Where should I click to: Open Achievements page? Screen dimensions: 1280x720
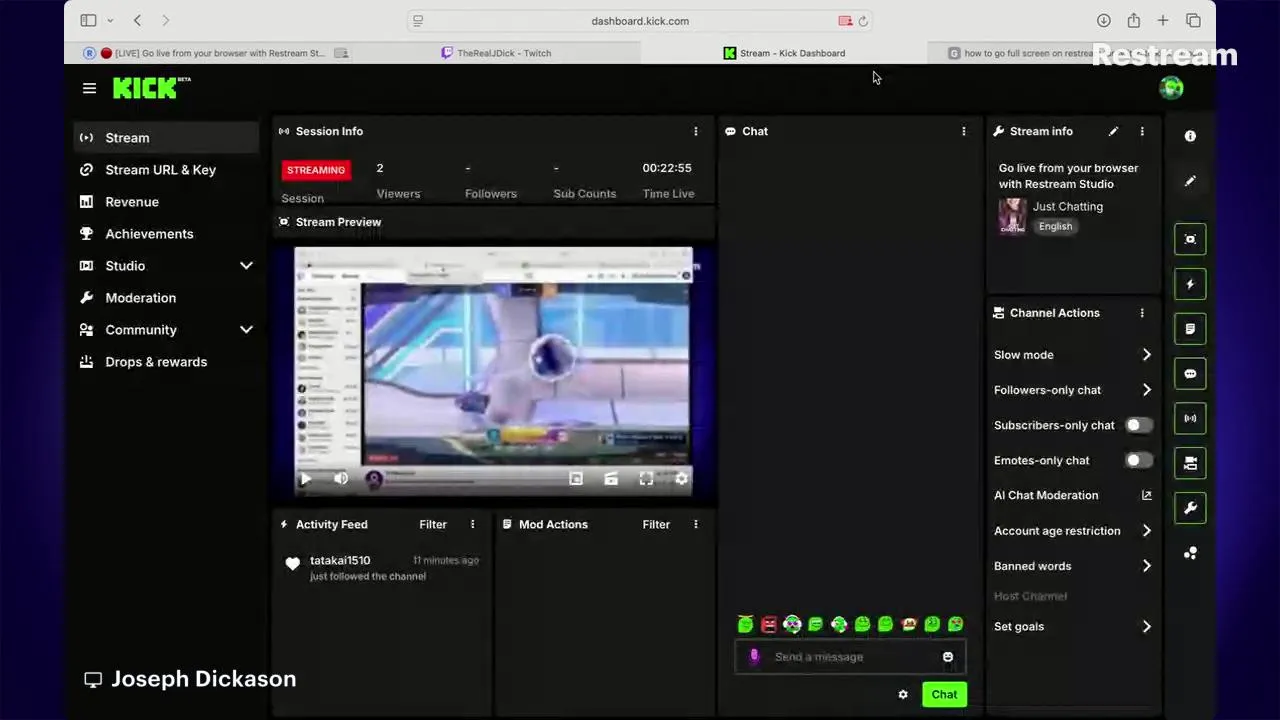(x=166, y=234)
